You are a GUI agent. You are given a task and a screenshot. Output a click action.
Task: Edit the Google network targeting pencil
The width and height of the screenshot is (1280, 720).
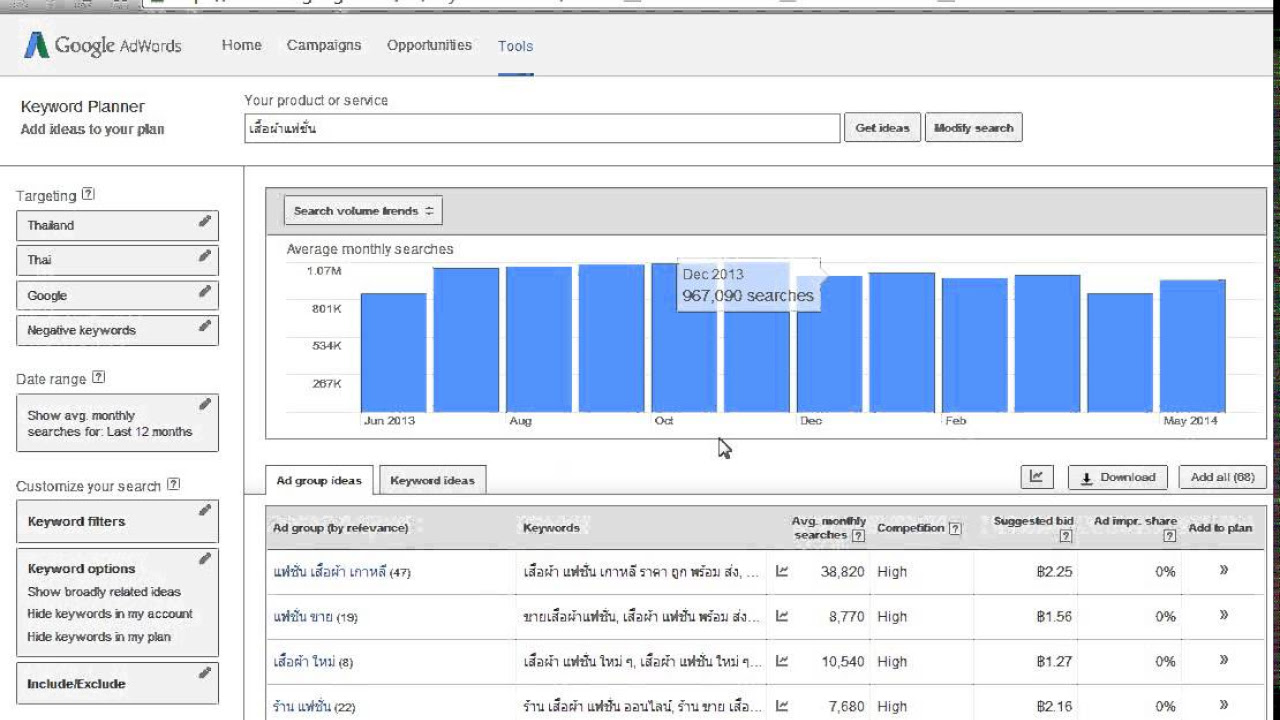(x=204, y=292)
